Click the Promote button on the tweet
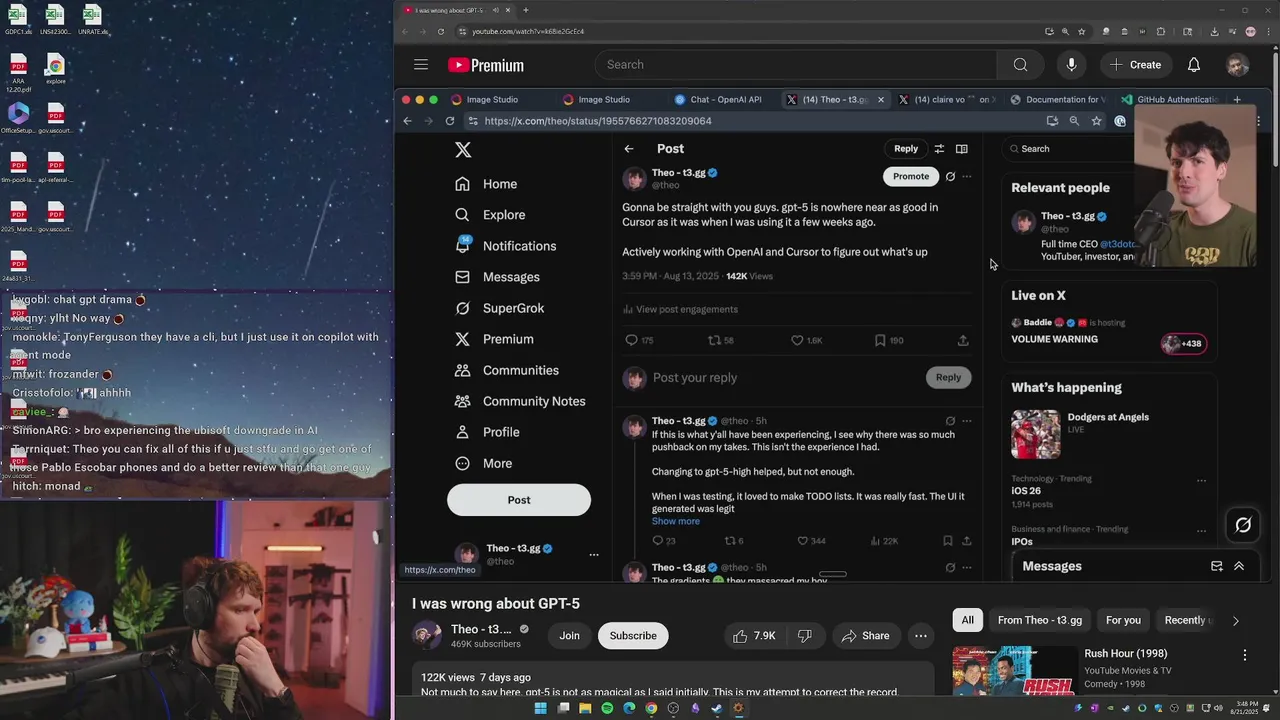The image size is (1280, 720). point(911,176)
